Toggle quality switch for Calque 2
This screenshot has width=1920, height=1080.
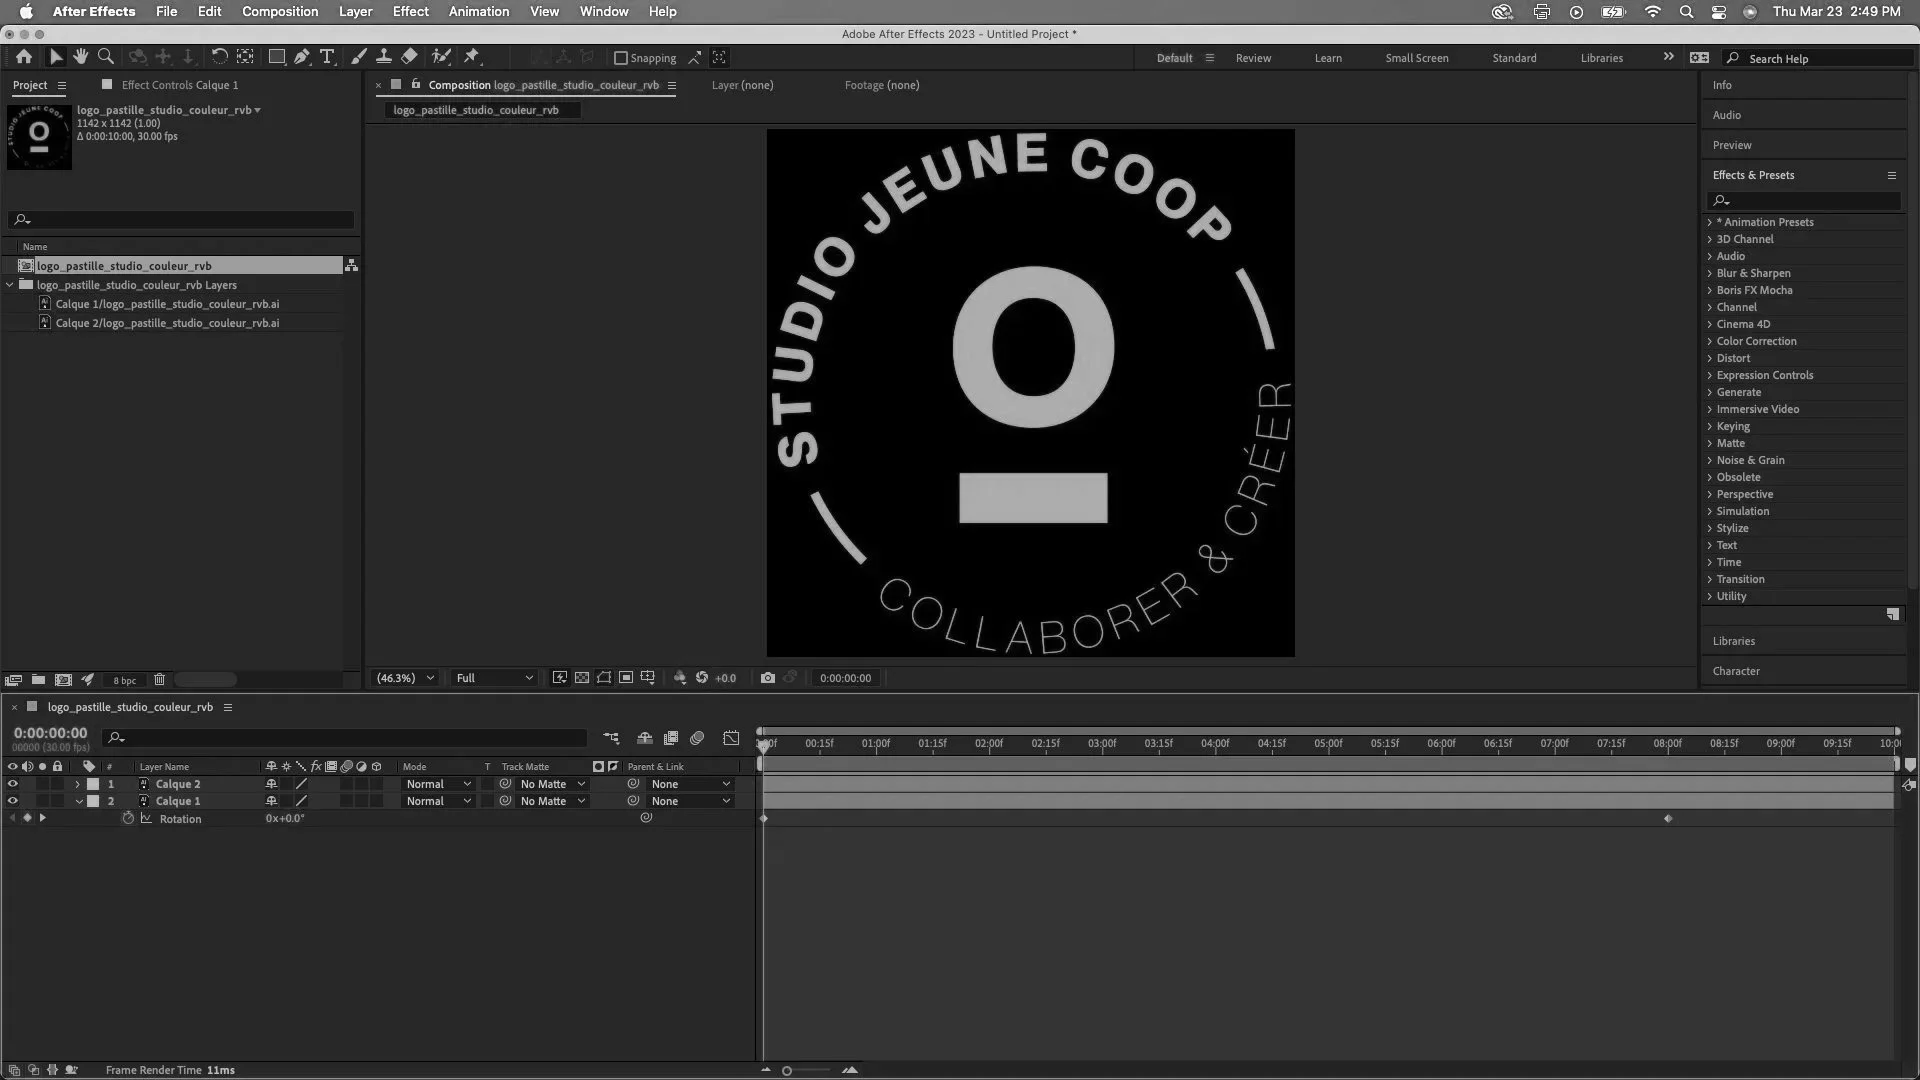coord(301,784)
